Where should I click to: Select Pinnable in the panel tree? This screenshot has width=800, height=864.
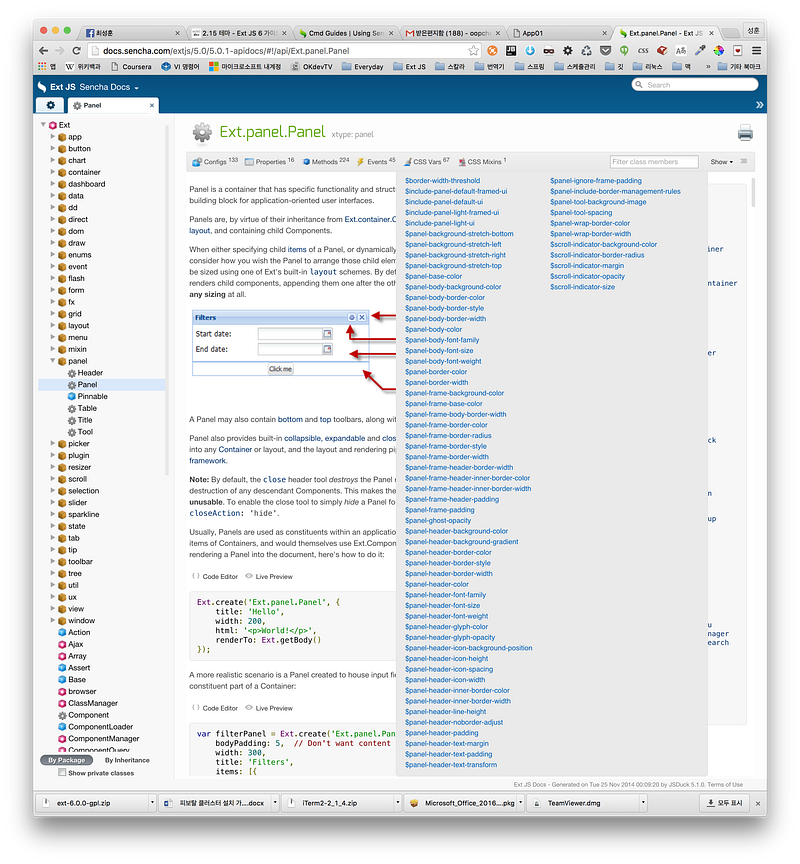tap(93, 396)
